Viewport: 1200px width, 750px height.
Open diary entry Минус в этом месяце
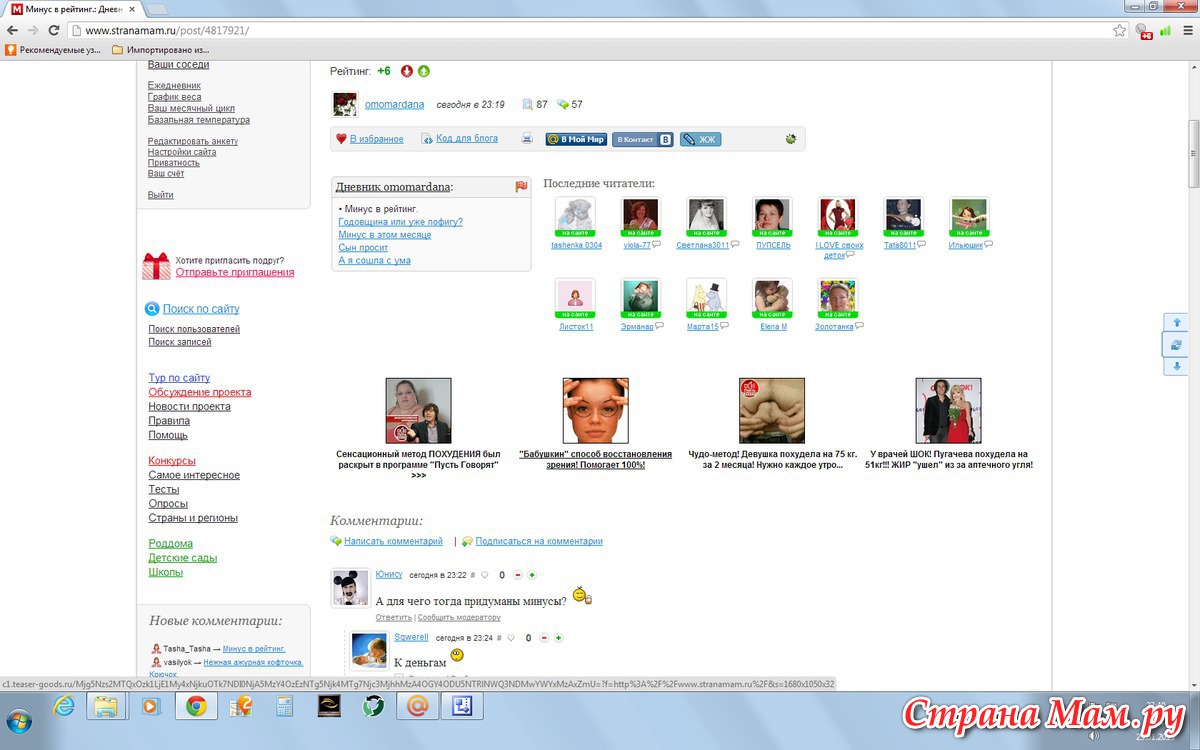pos(385,235)
